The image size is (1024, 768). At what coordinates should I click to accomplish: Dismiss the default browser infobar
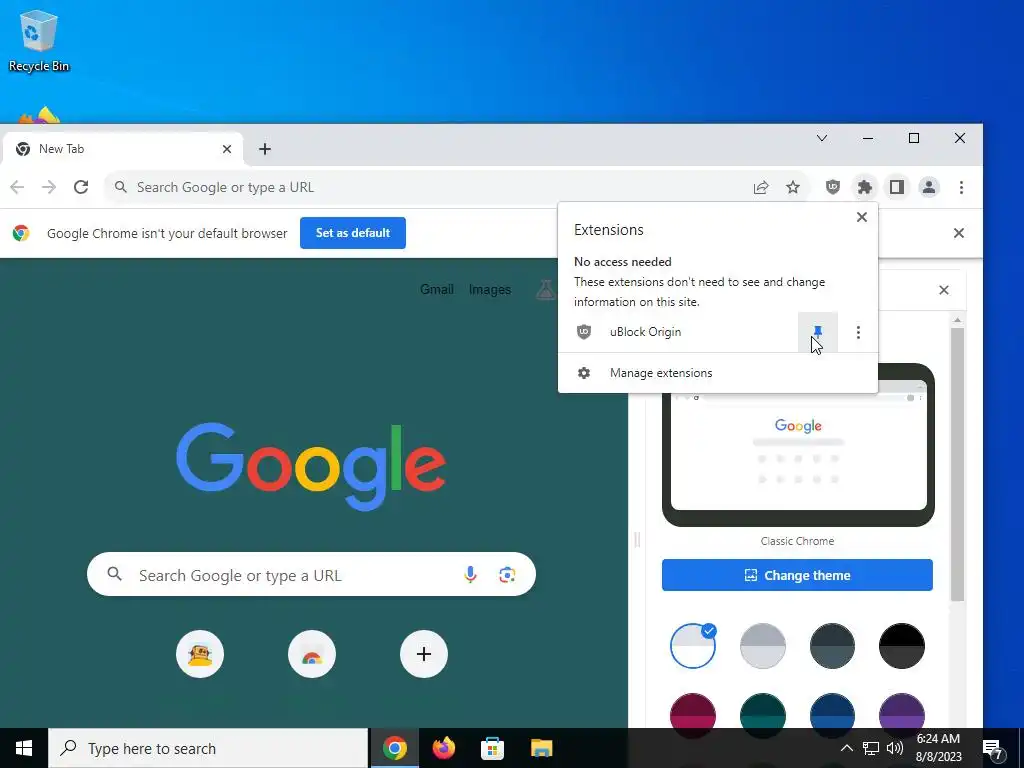(959, 233)
